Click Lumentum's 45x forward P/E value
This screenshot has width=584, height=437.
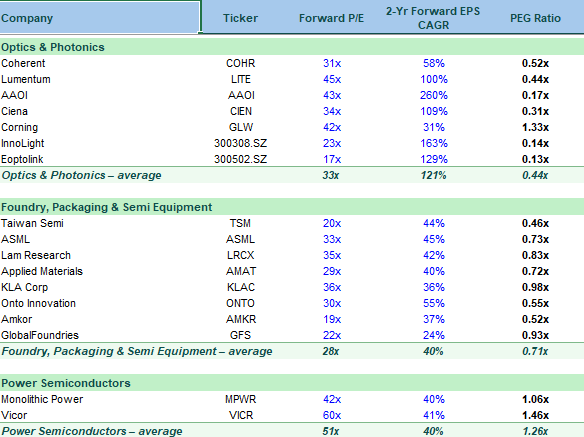point(332,79)
